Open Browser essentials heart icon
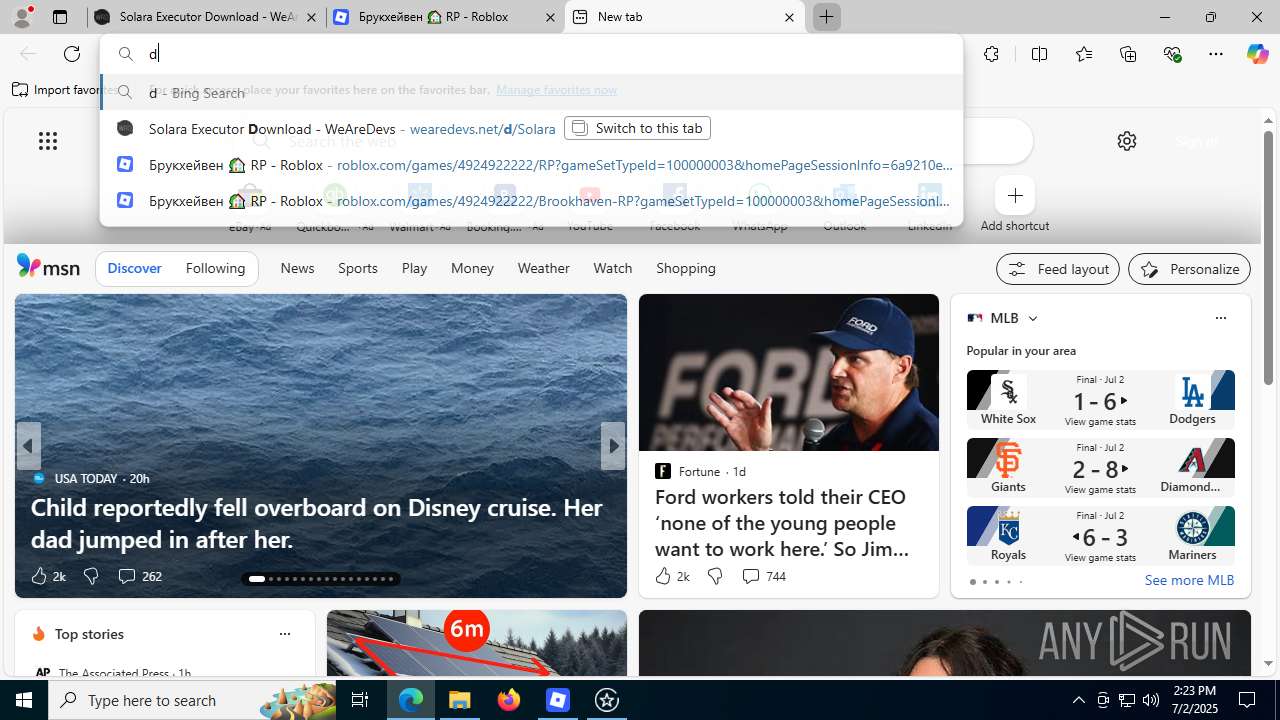 pyautogui.click(x=1172, y=54)
